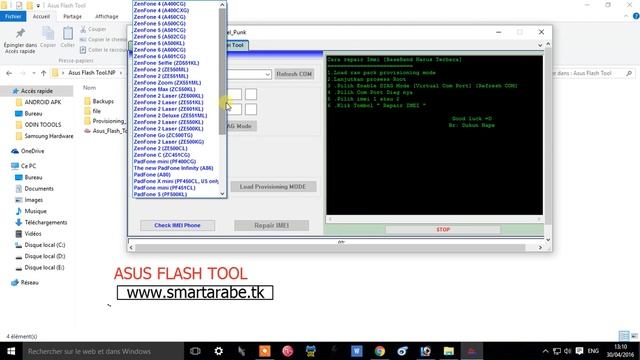Click model list scroll-up arrow
The image size is (640, 360).
coord(222,4)
